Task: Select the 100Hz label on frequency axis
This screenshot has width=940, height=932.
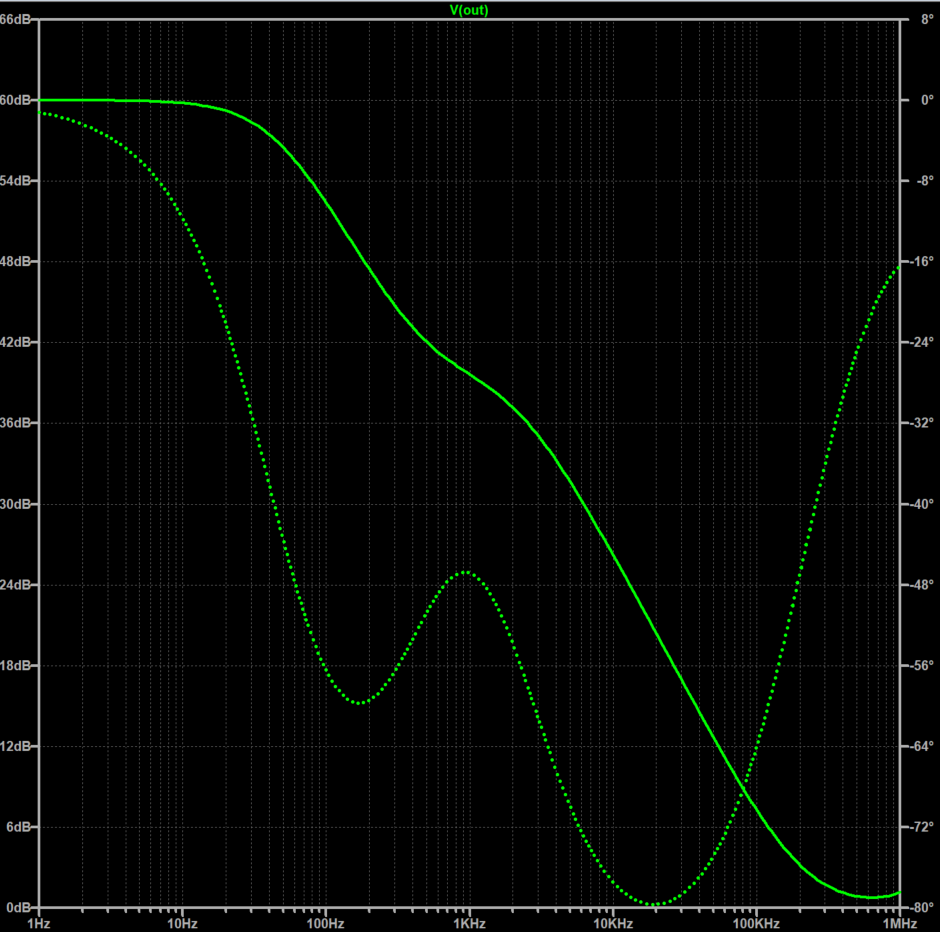Action: (x=325, y=922)
